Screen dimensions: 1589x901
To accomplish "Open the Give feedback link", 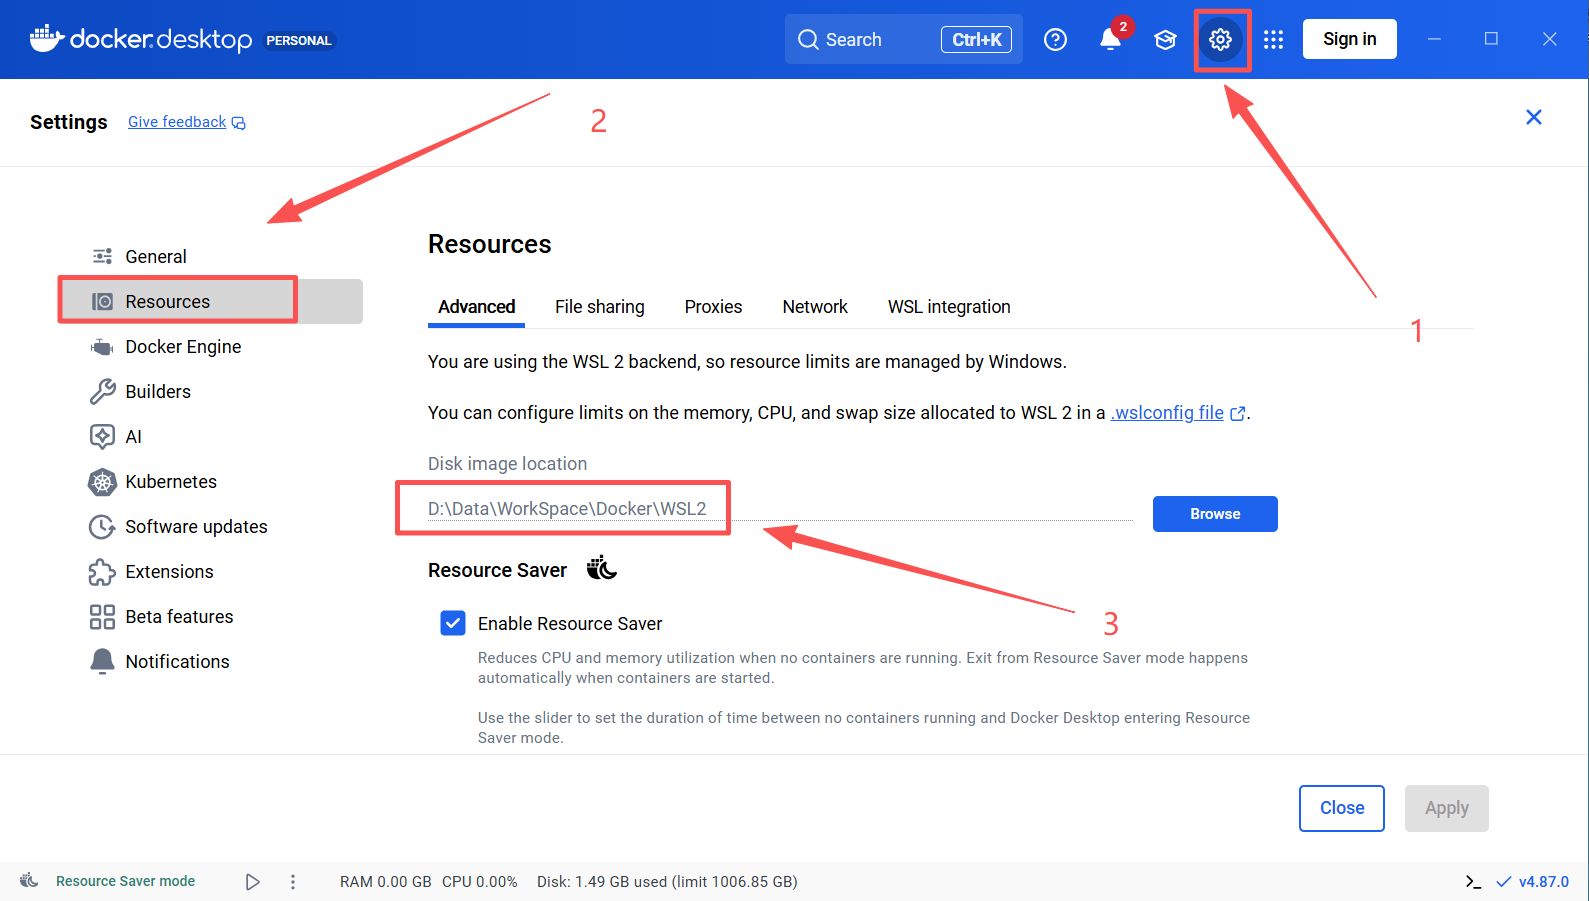I will 177,122.
